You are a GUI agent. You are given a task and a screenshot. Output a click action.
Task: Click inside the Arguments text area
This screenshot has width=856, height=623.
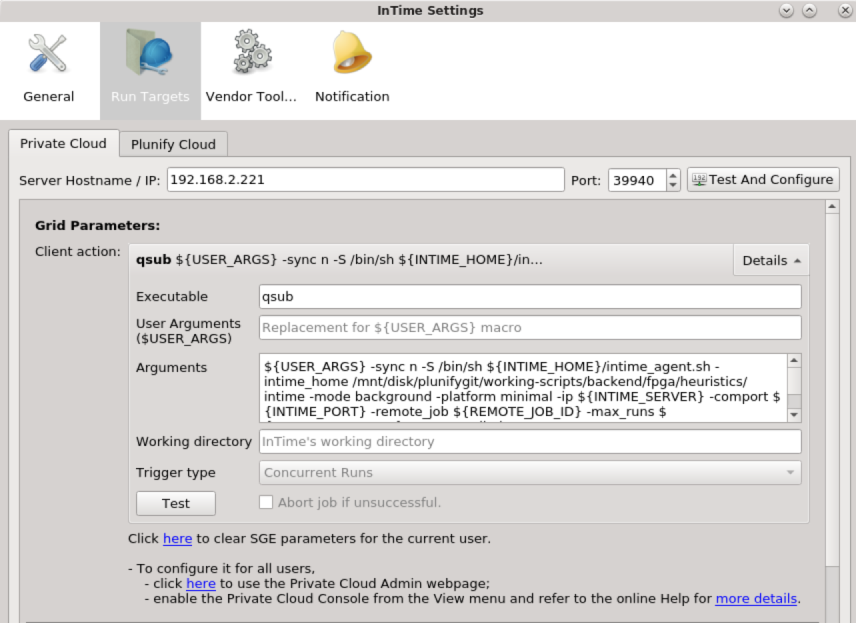[x=523, y=388]
